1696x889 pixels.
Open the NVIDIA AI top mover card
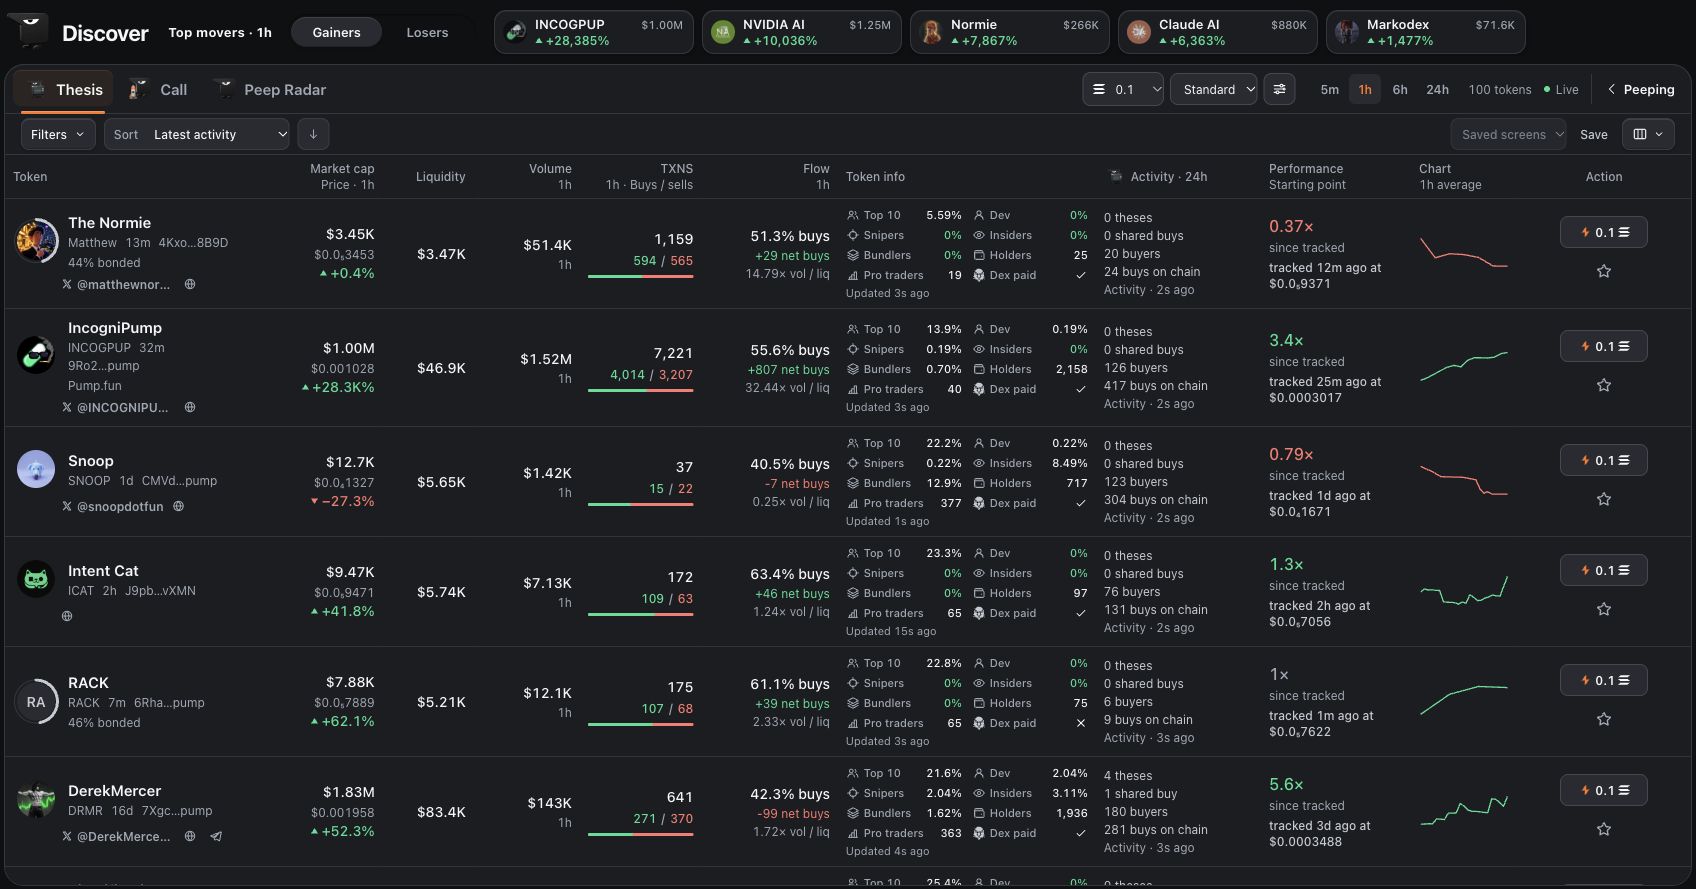(801, 32)
